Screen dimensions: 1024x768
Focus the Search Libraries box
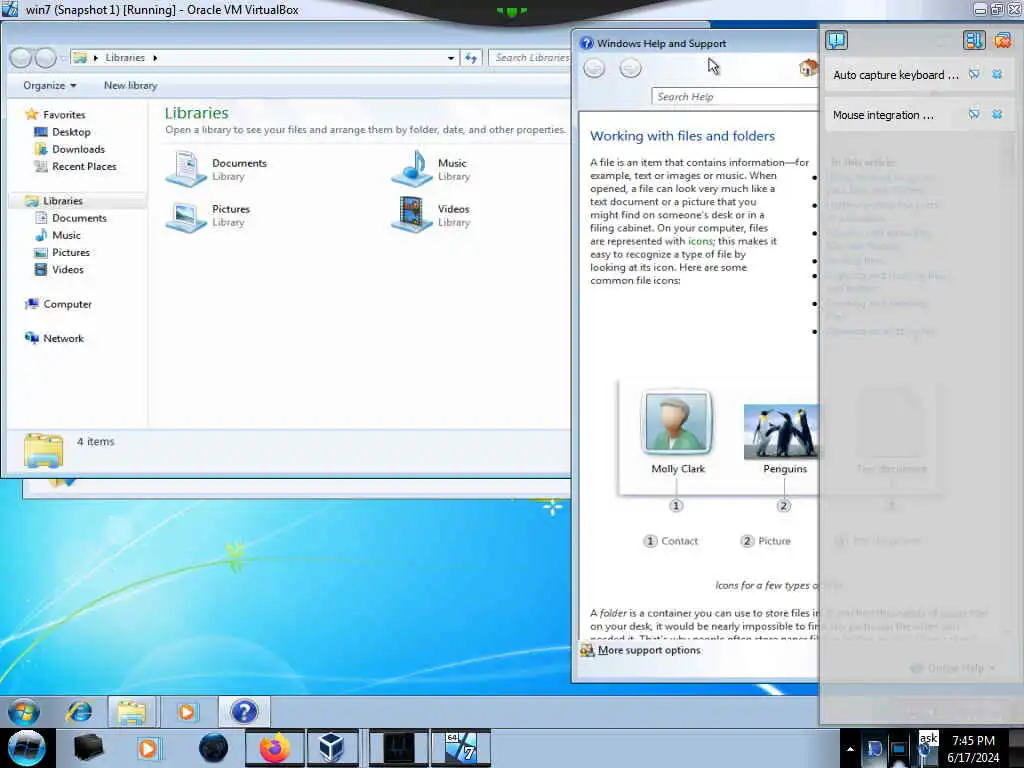point(530,58)
